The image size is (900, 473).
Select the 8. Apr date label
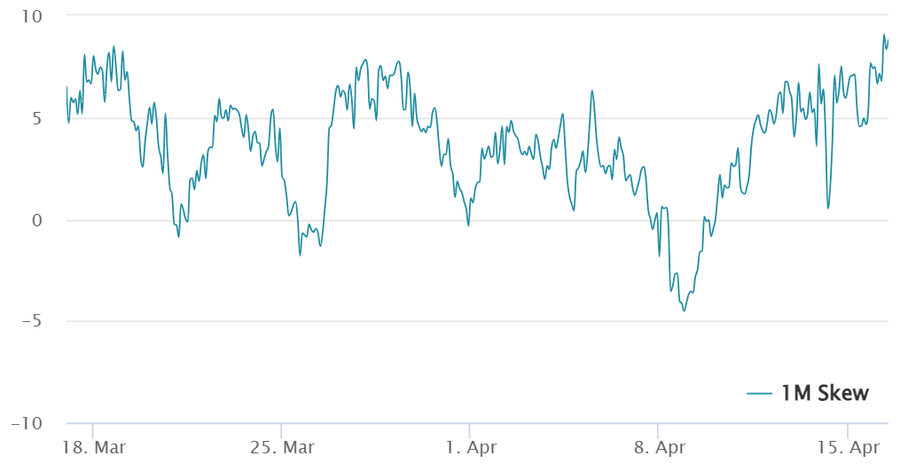[659, 447]
